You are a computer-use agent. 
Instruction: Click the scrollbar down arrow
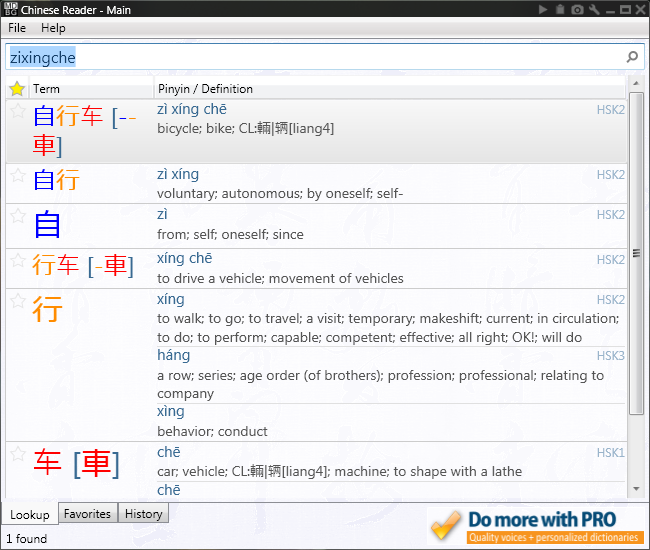coord(636,489)
